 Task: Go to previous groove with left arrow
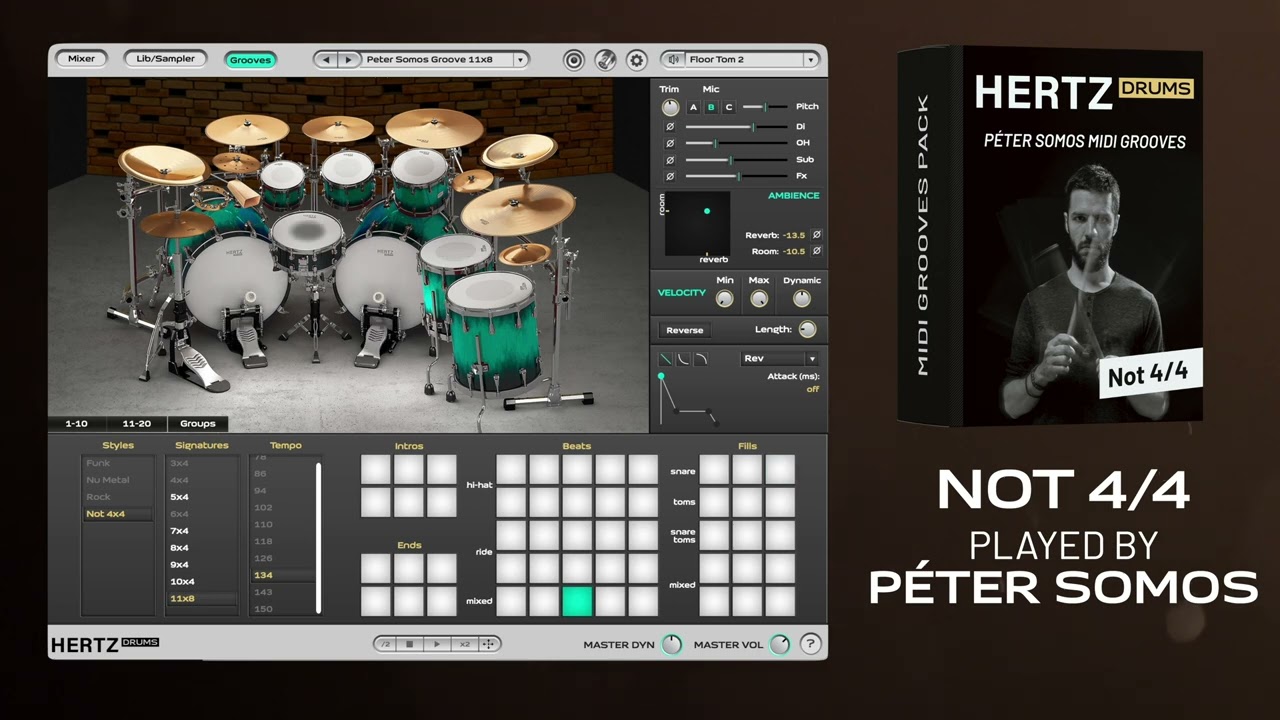click(x=326, y=60)
